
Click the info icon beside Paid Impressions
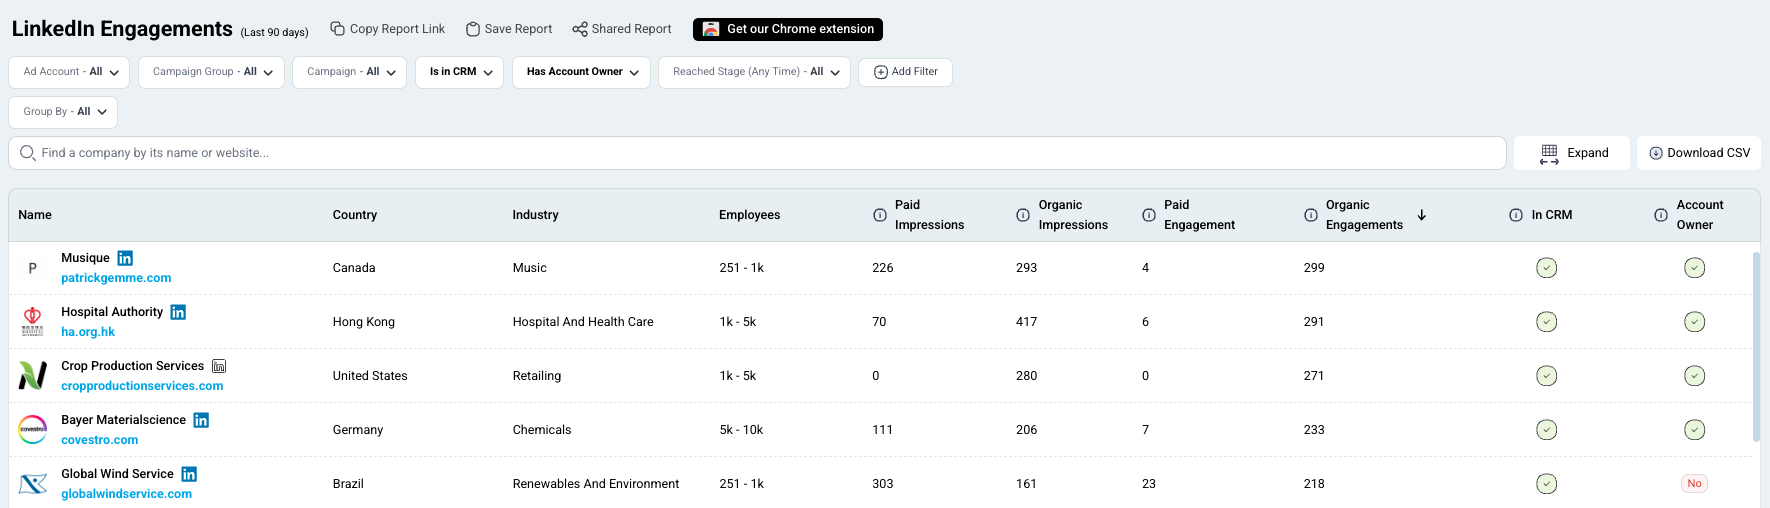point(880,215)
